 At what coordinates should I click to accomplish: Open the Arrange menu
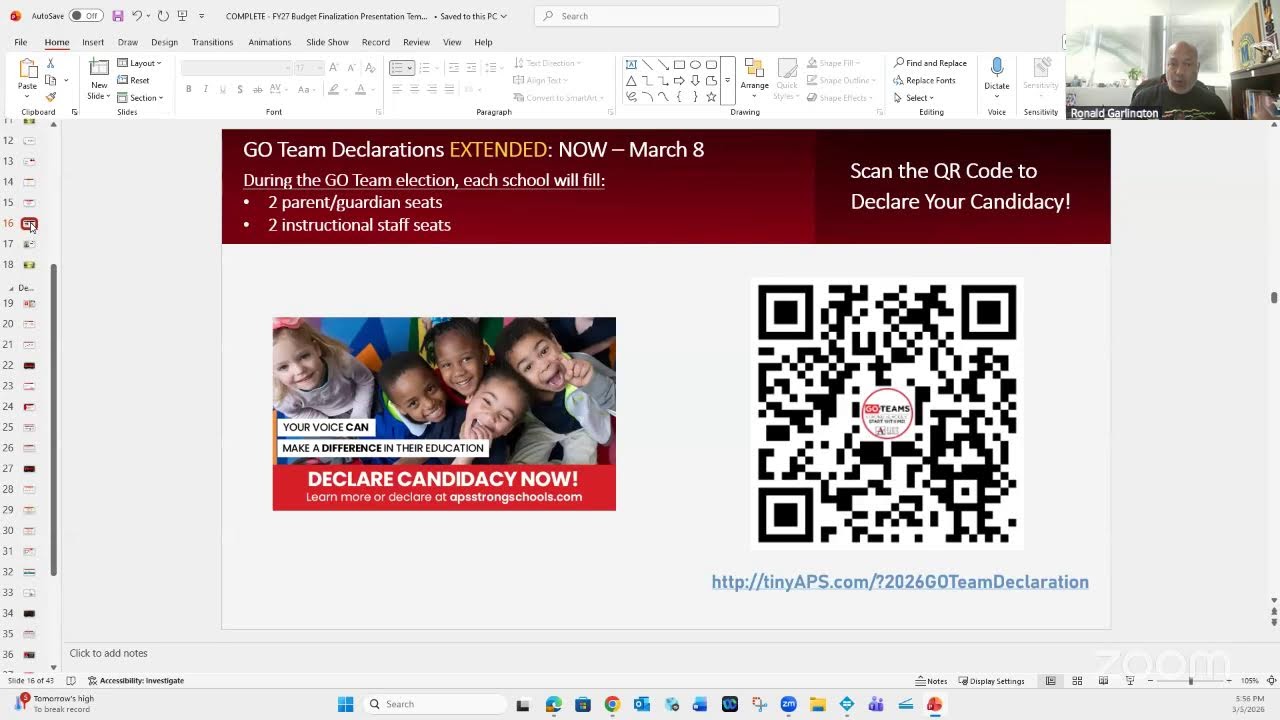coord(755,76)
